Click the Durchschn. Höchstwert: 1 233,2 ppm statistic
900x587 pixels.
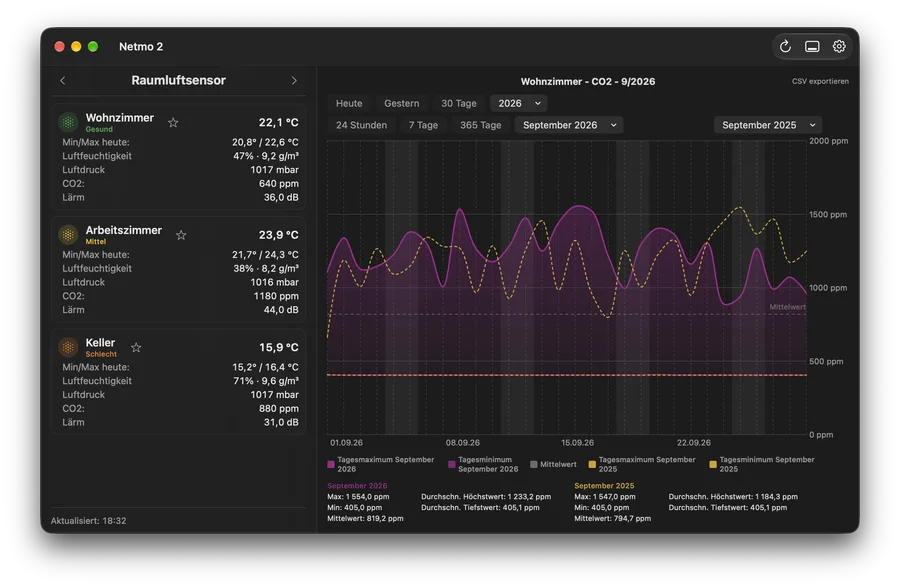click(486, 497)
